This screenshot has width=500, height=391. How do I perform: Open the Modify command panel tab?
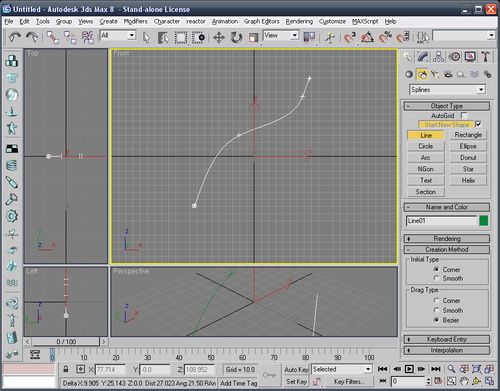(x=423, y=57)
